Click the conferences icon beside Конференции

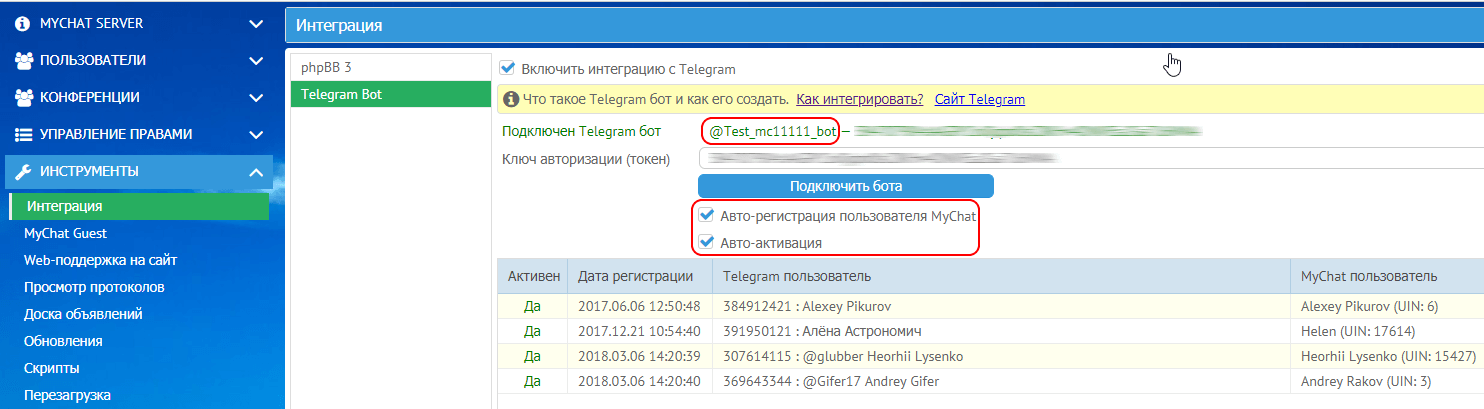click(x=24, y=97)
